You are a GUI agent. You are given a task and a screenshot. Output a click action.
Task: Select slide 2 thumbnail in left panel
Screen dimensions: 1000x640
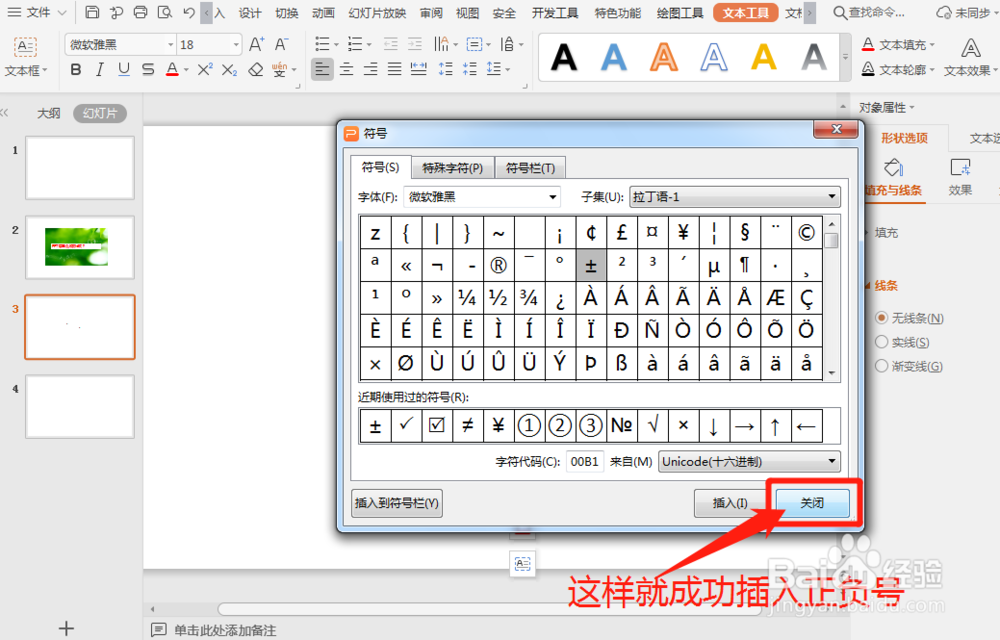click(79, 247)
